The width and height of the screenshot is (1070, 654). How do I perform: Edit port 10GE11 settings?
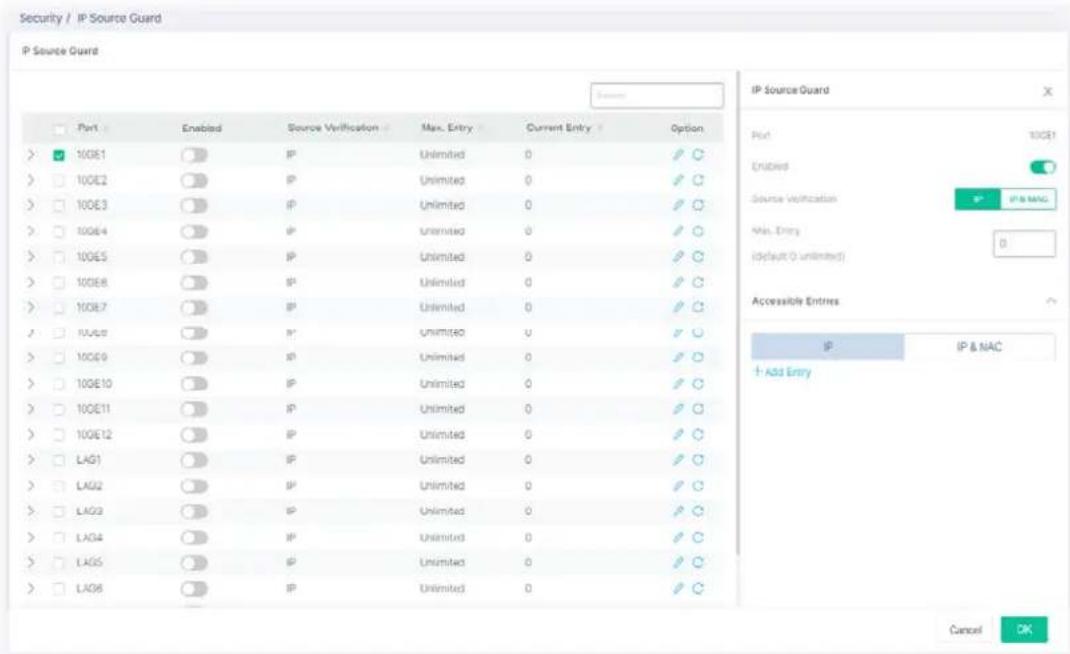678,409
